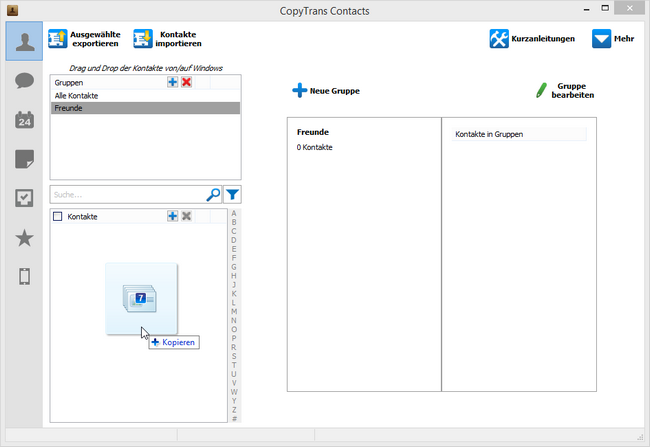Open the Notes section in sidebar
The image size is (650, 447).
[24, 159]
